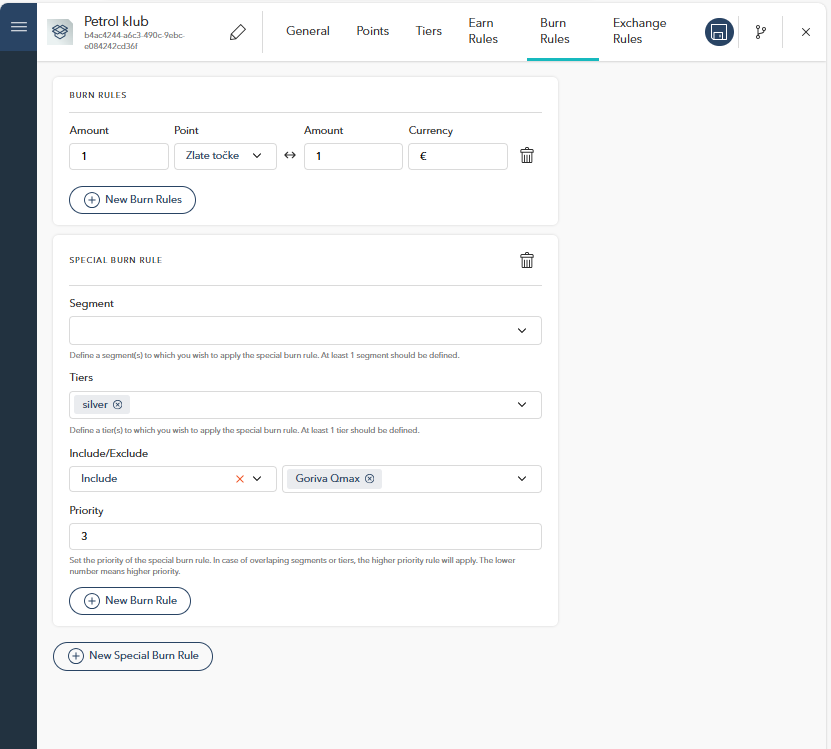Focus the point Amount field
The width and height of the screenshot is (831, 749).
click(119, 156)
